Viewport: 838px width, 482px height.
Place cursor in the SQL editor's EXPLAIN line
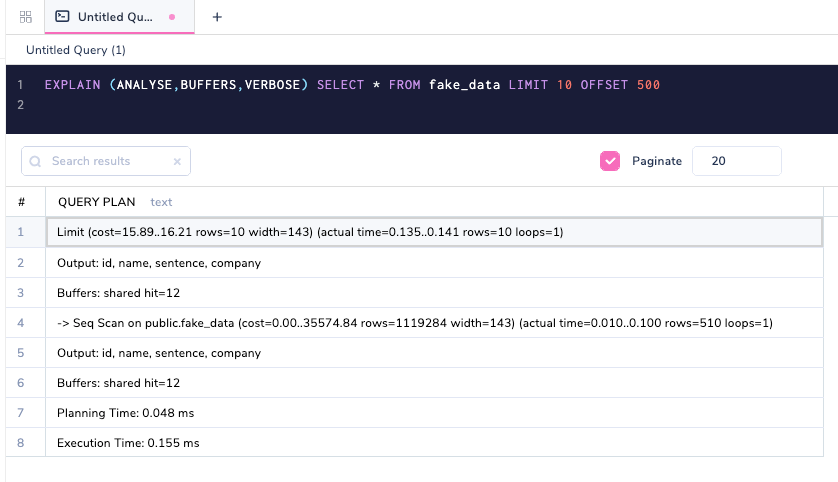point(352,85)
